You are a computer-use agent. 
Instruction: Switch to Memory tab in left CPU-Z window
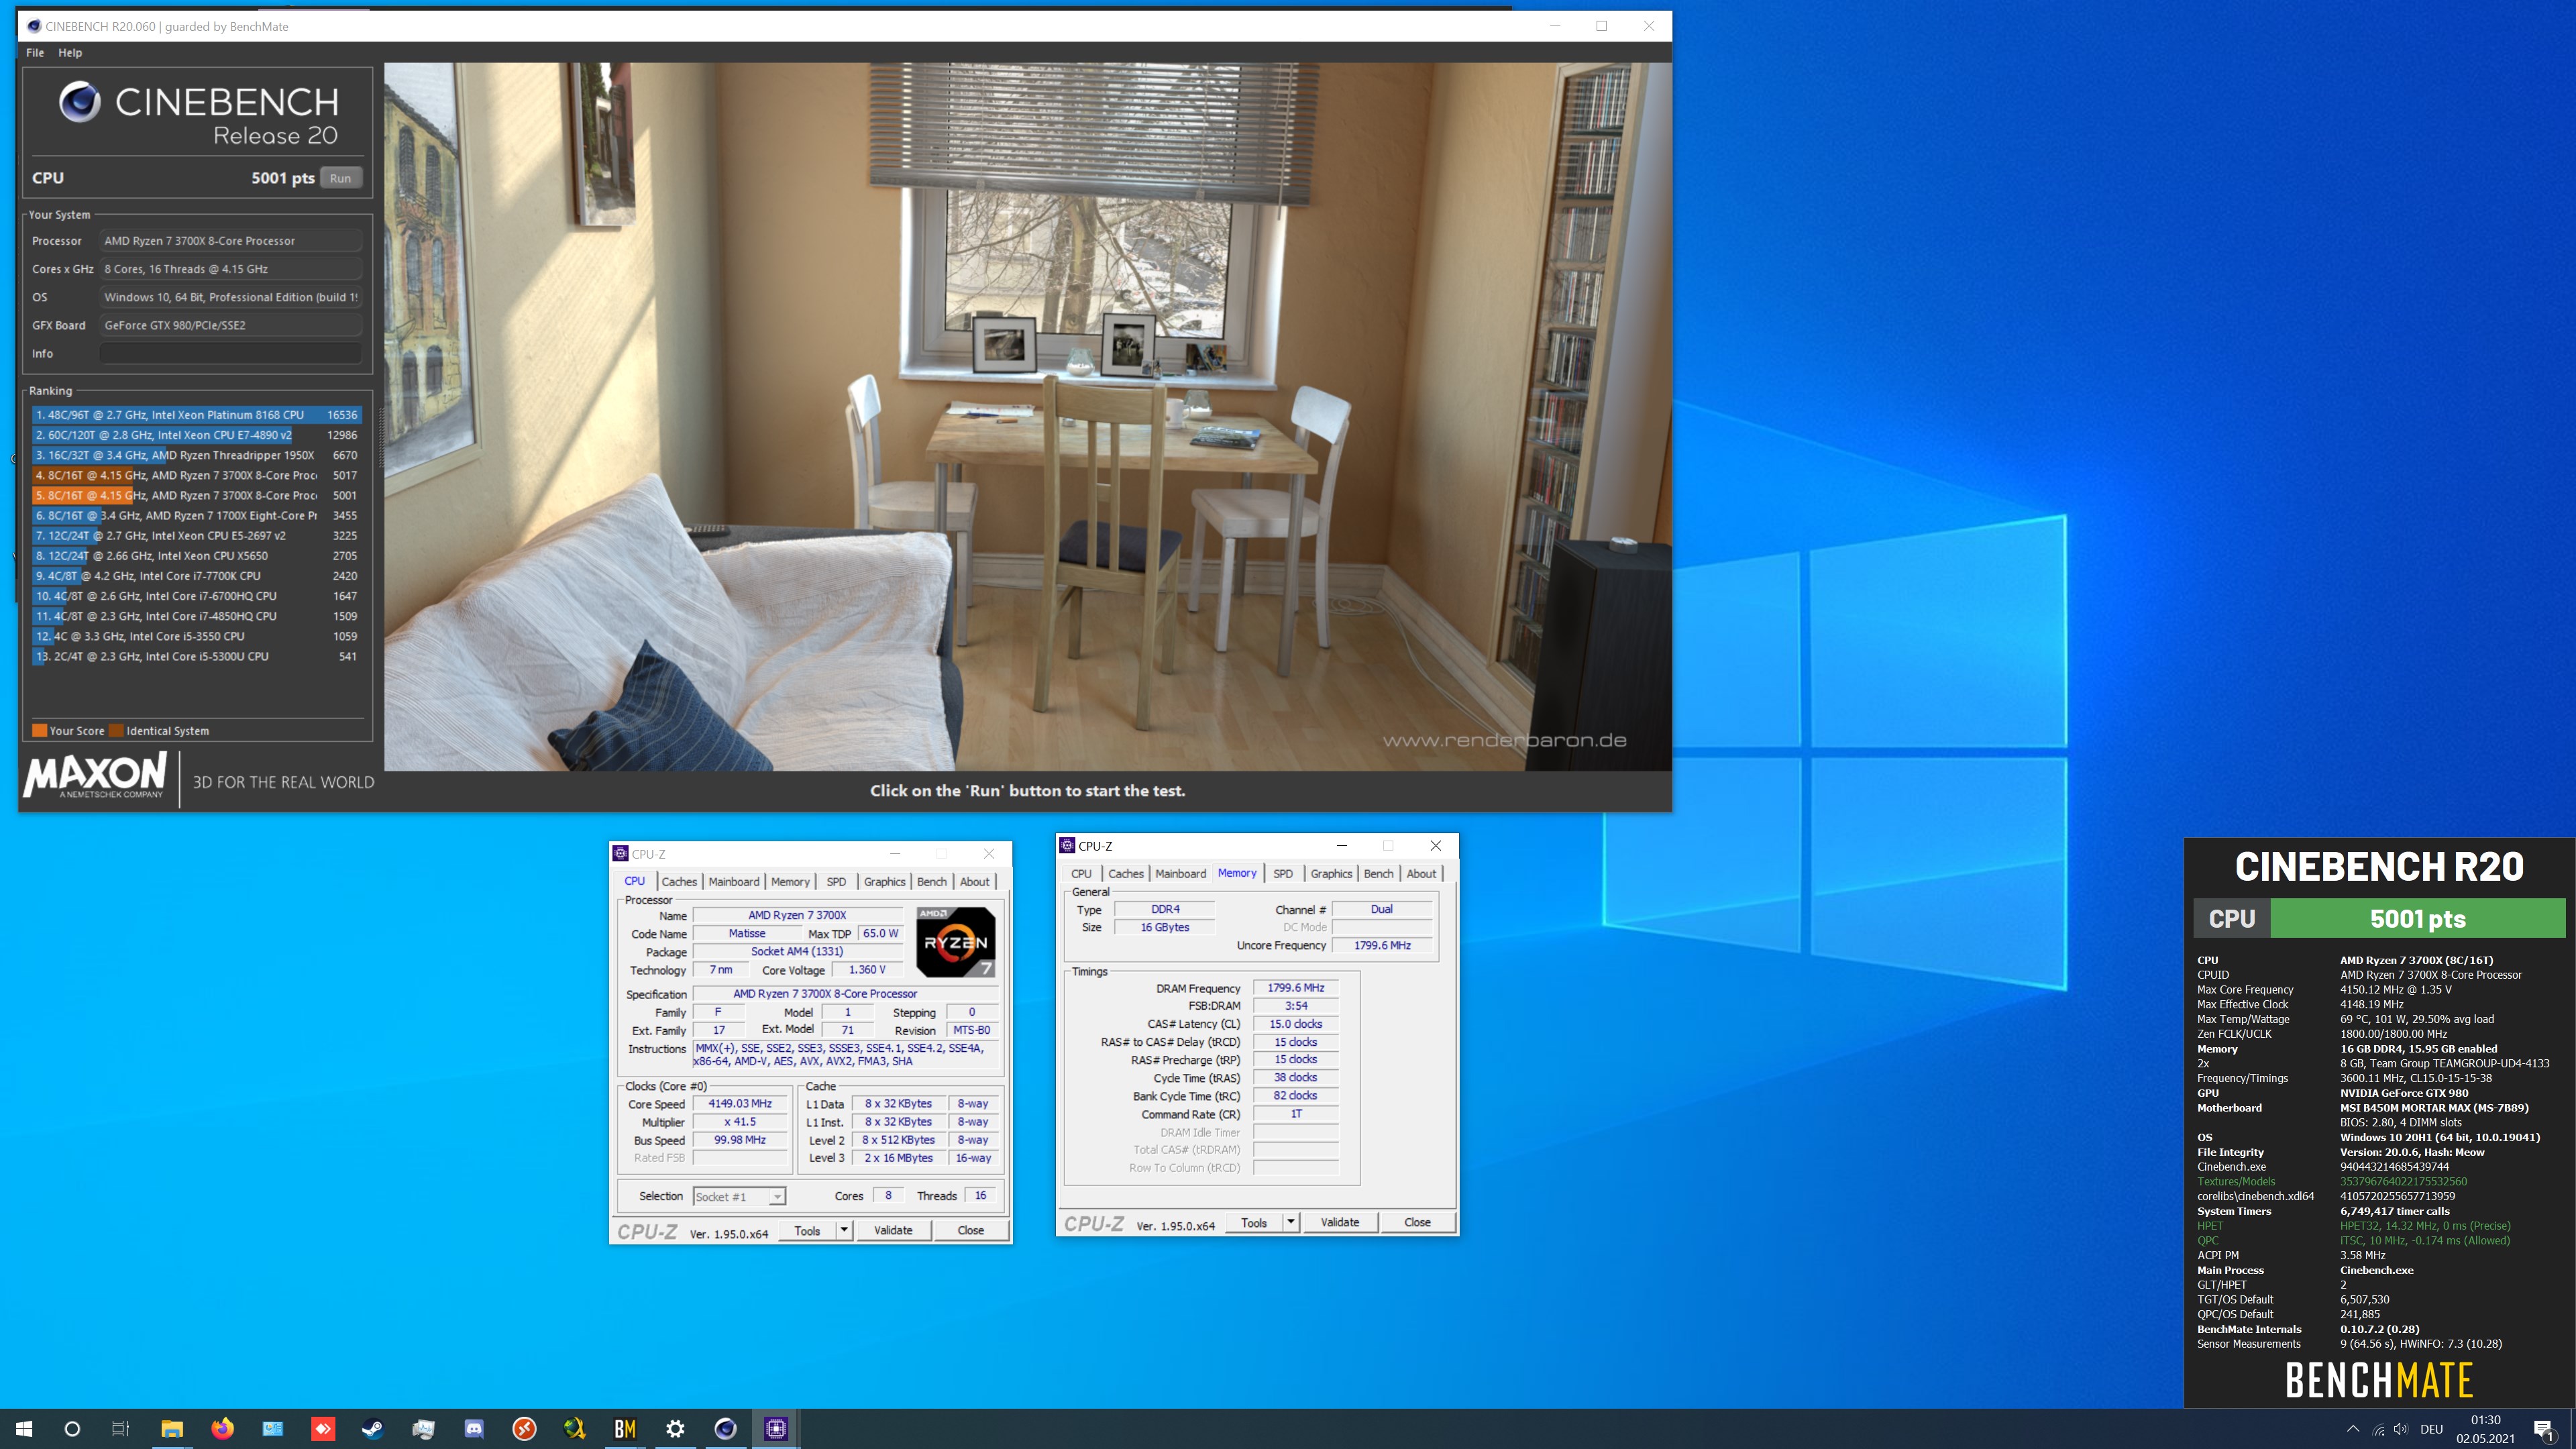pyautogui.click(x=790, y=881)
